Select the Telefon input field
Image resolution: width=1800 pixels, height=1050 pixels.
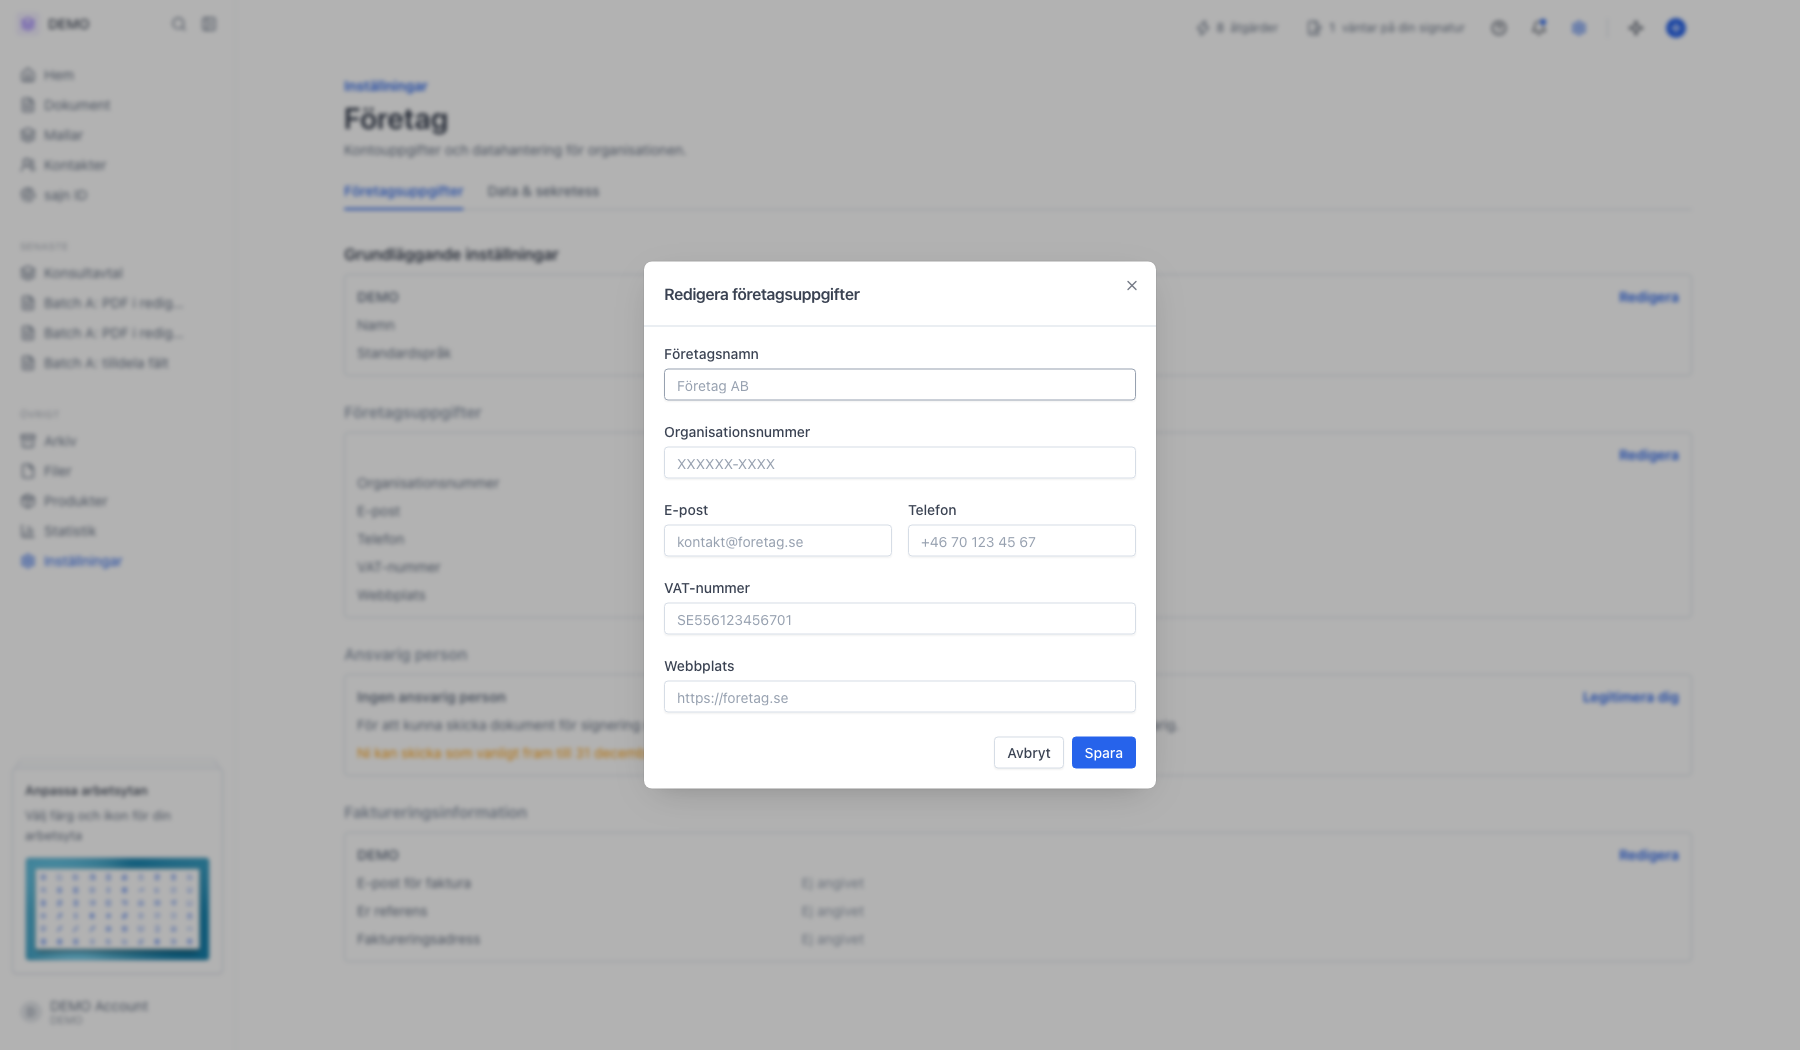tap(1022, 541)
